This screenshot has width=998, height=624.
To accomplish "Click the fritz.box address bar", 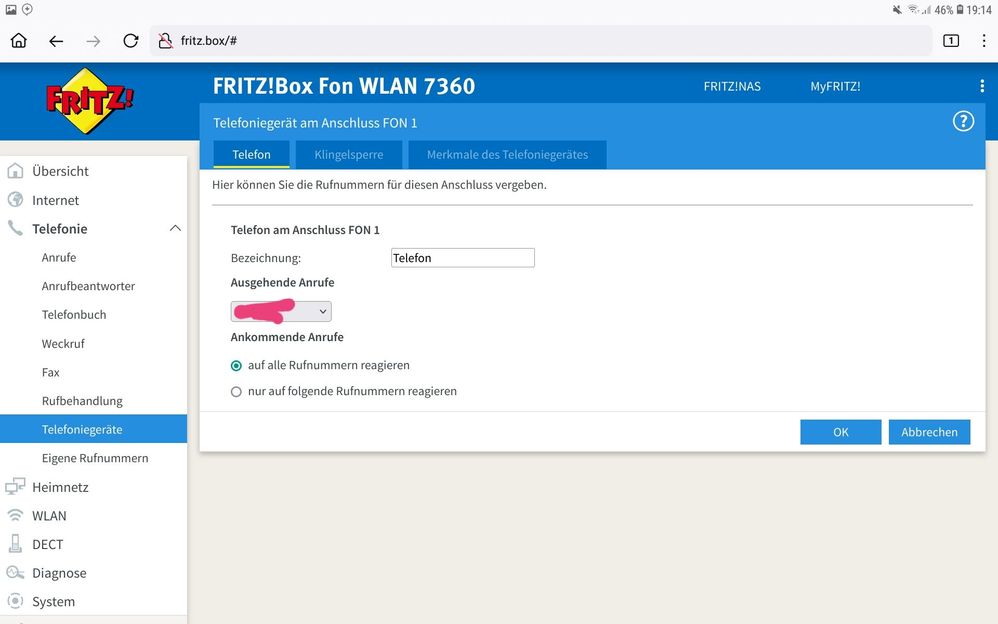I will tap(541, 41).
